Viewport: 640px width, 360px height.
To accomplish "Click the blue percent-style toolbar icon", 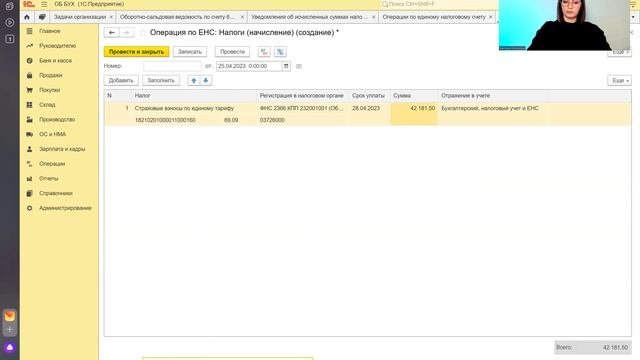I will [x=280, y=52].
